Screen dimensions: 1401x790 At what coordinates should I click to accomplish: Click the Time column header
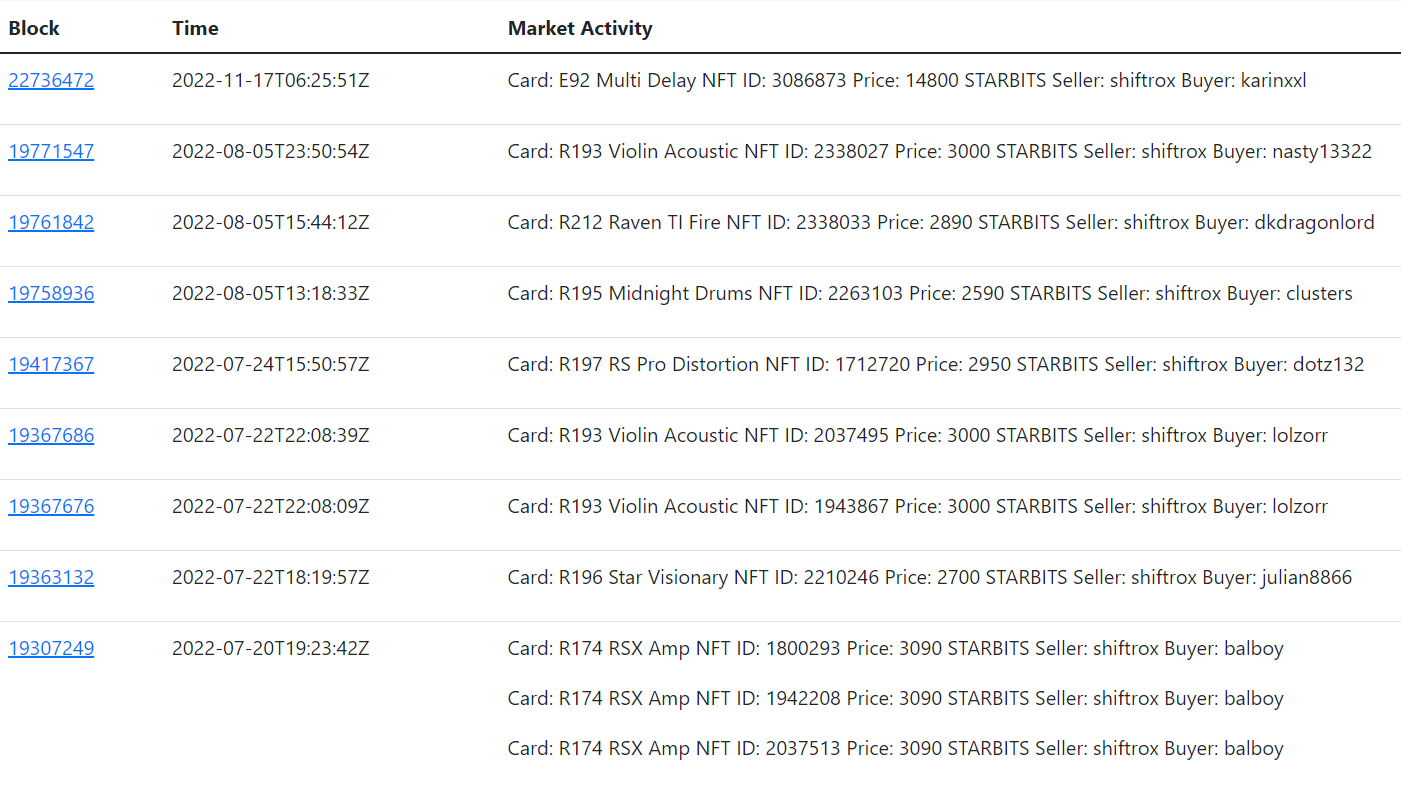[195, 28]
